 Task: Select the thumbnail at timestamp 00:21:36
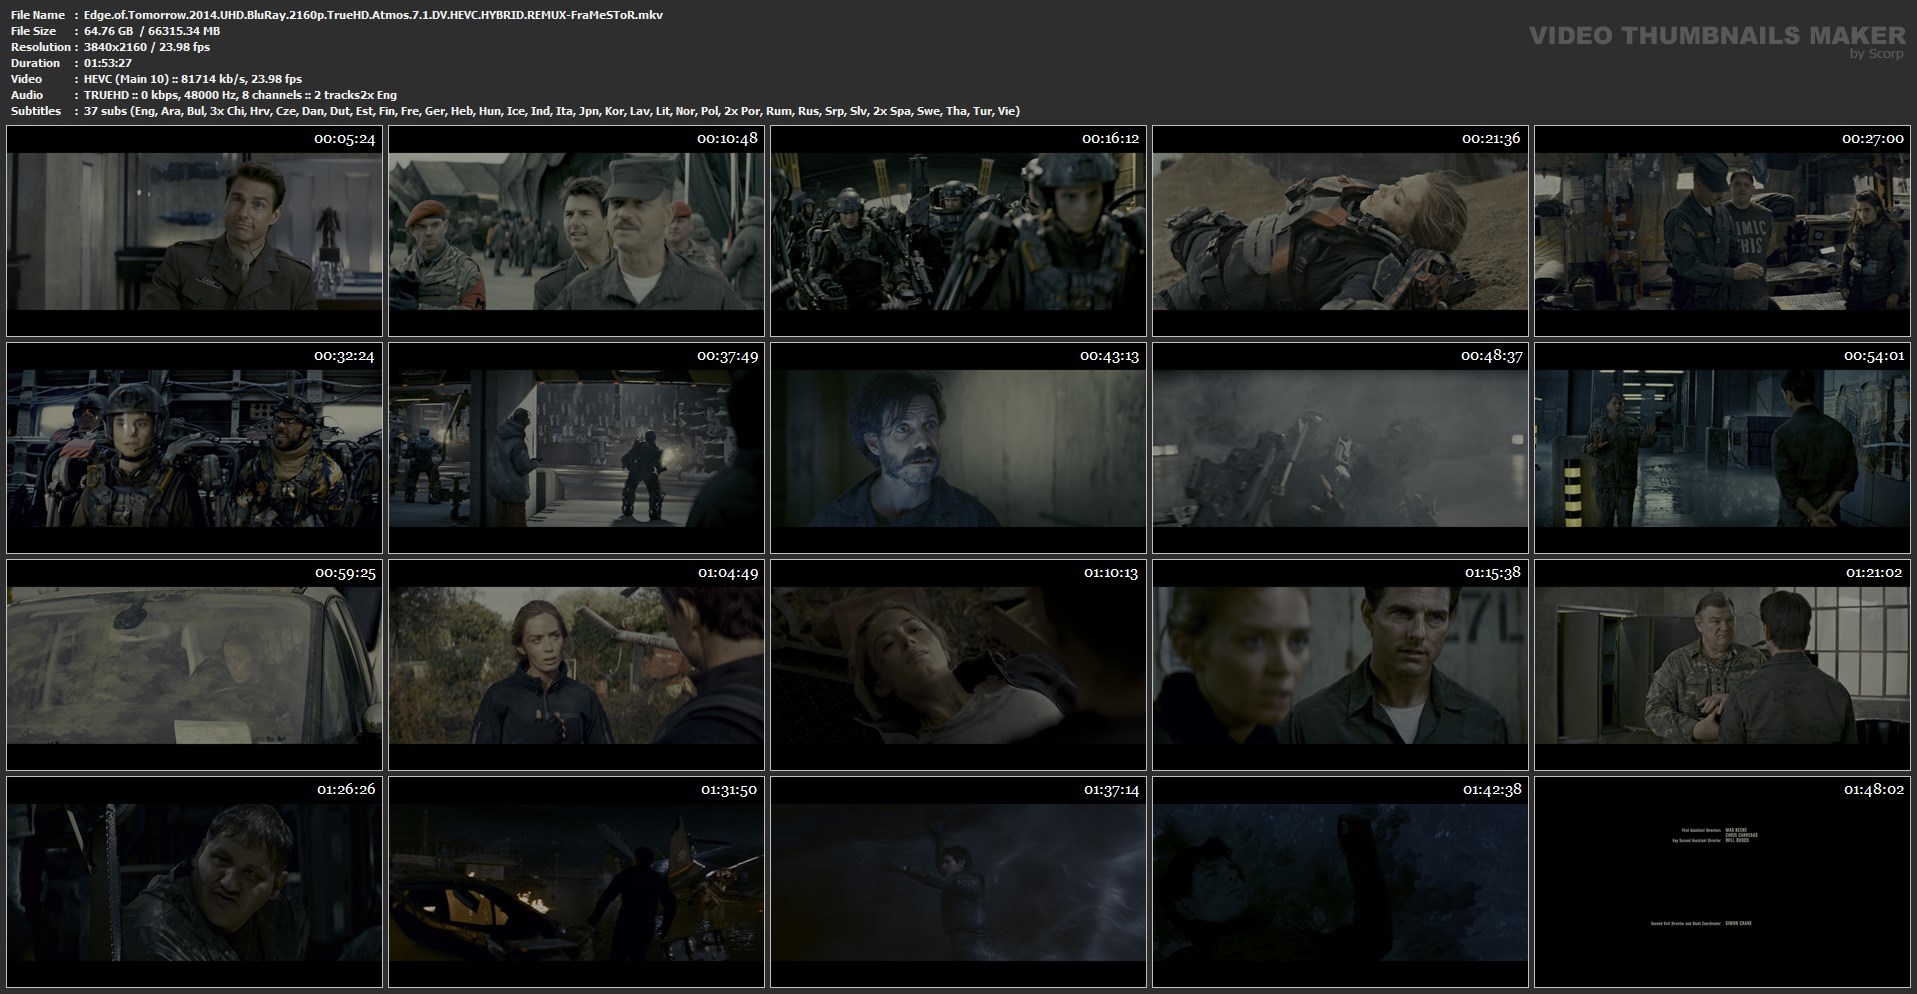point(1340,231)
